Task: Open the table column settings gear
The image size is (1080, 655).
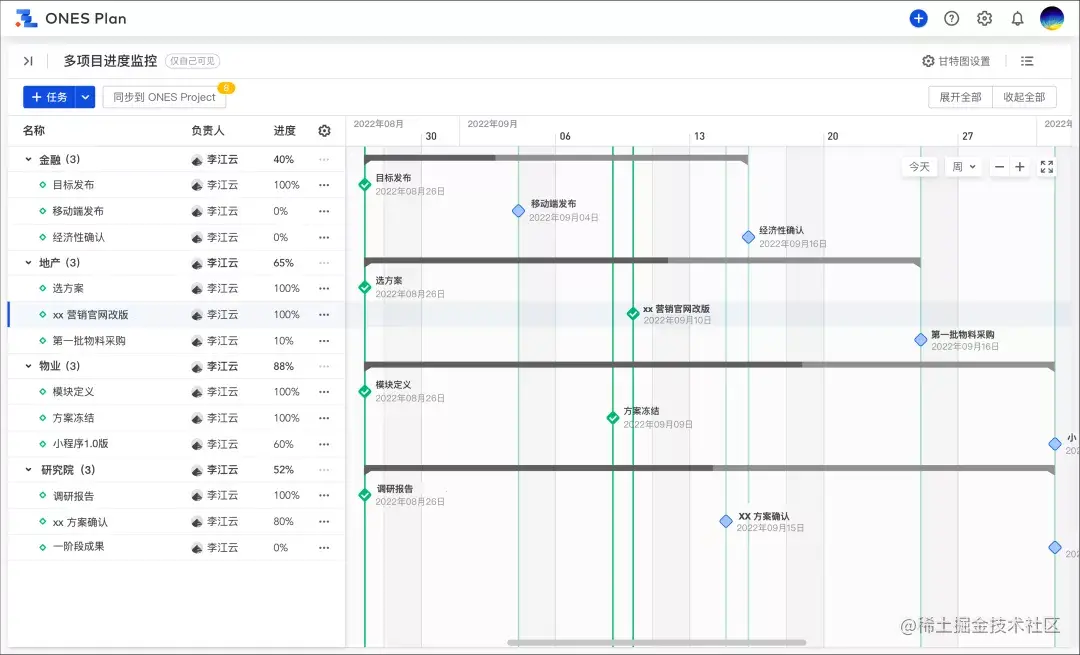Action: 324,131
